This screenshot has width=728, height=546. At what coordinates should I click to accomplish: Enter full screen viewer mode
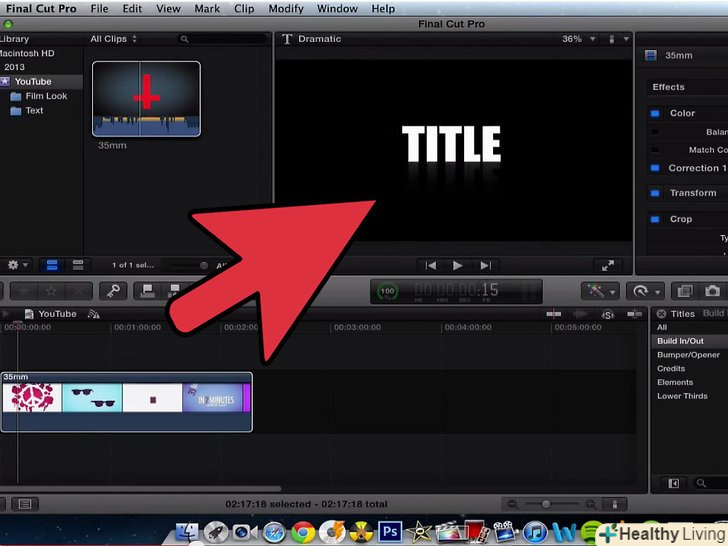[x=608, y=266]
